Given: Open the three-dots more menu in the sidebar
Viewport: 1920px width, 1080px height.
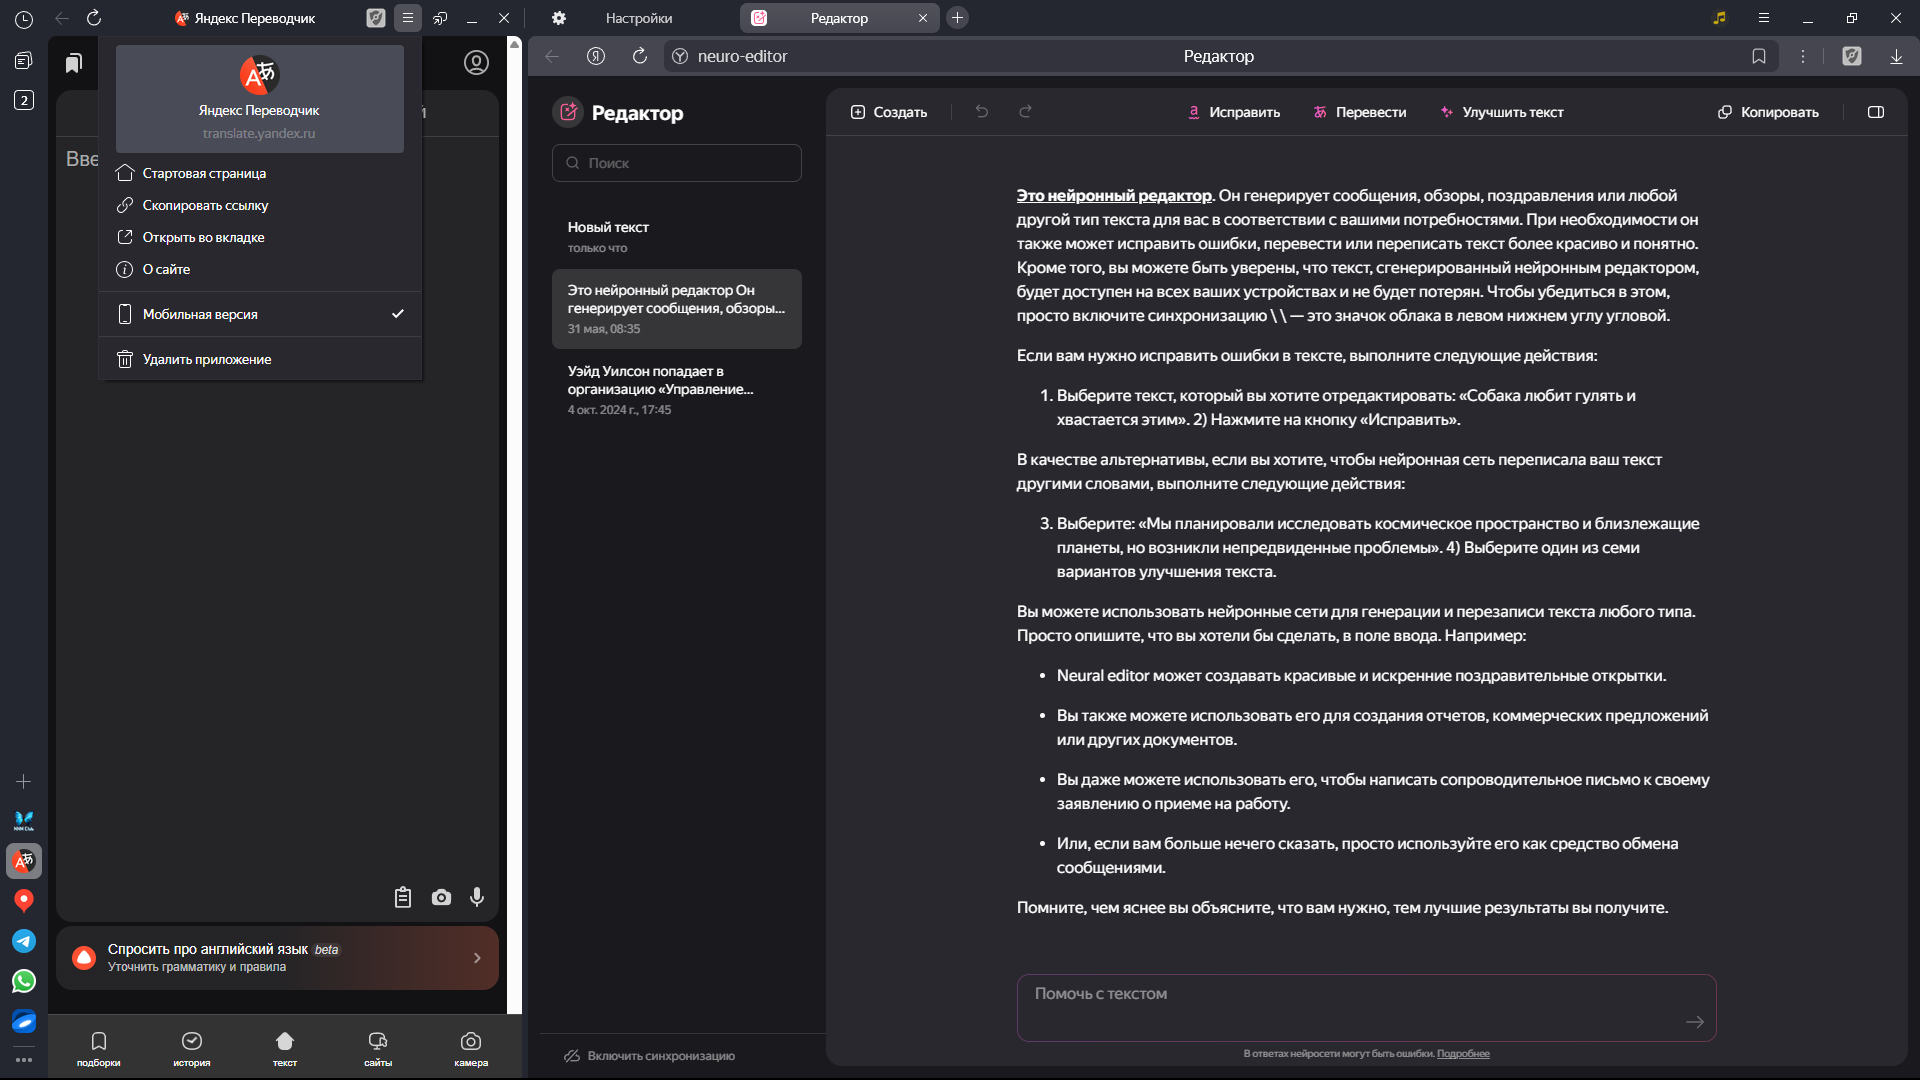Looking at the screenshot, I should tap(24, 1059).
